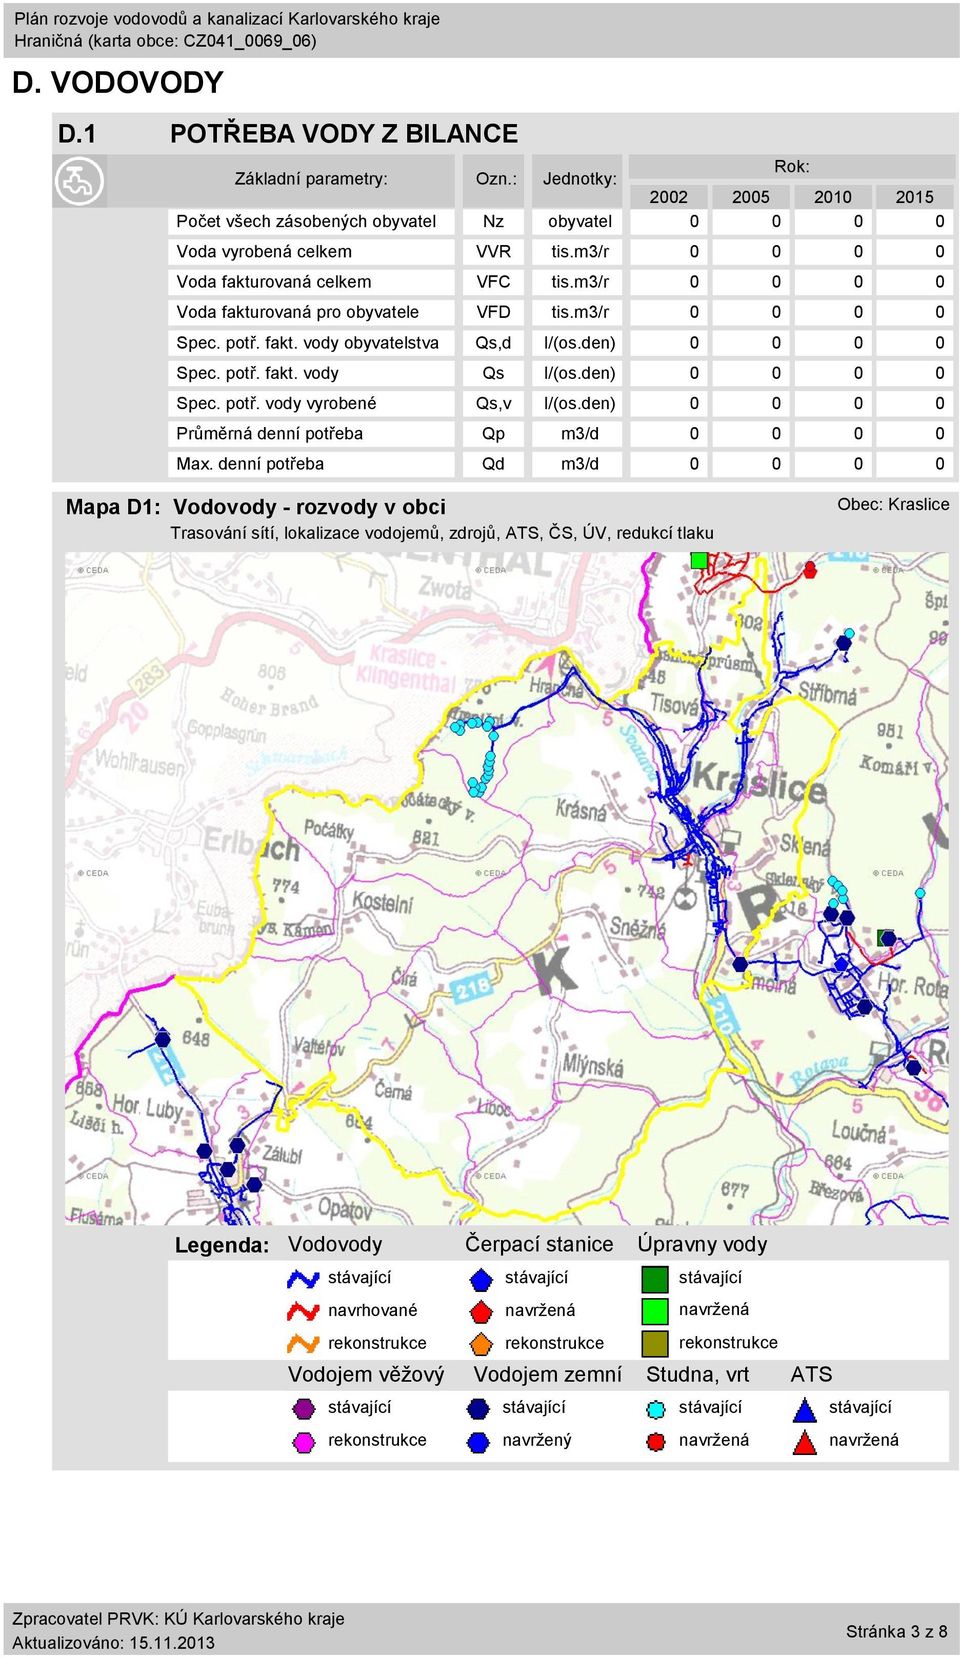
Task: Click the VVR abbreviation cell
Action: click(493, 251)
